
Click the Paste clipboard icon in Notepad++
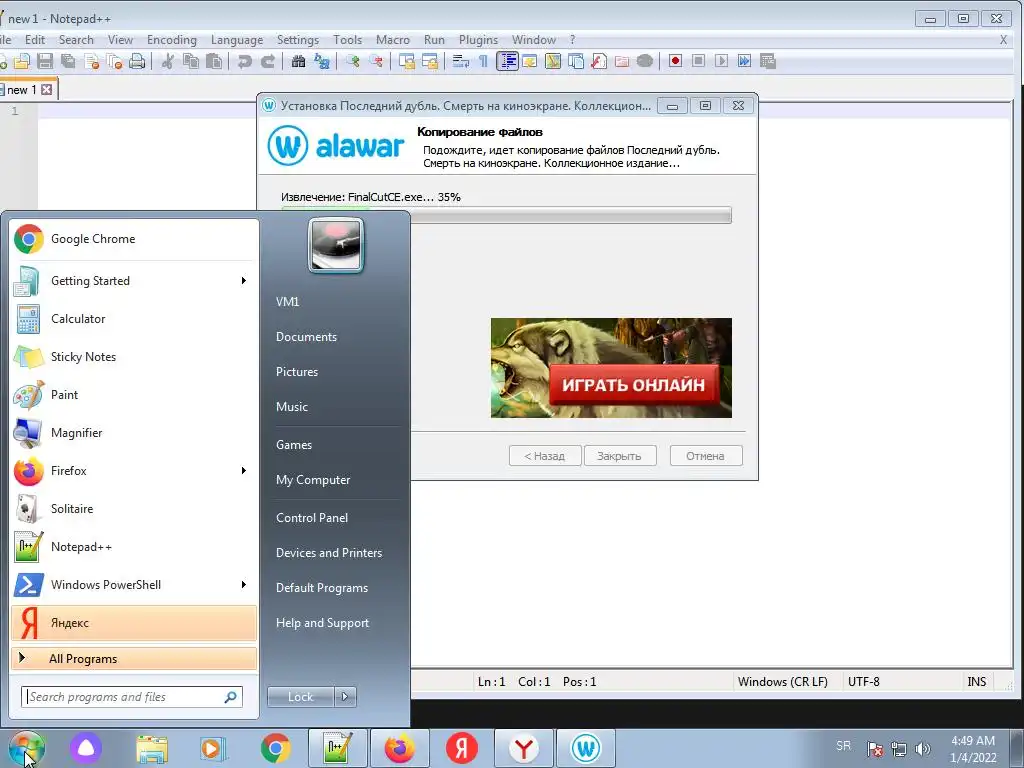coord(214,61)
